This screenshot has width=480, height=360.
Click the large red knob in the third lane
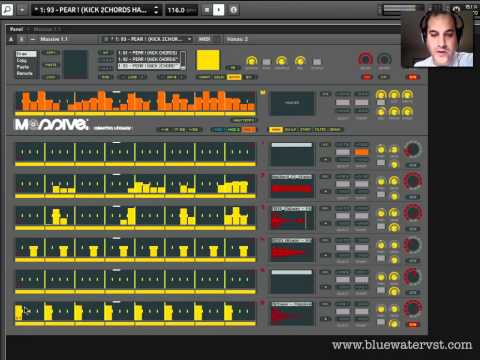tap(413, 213)
